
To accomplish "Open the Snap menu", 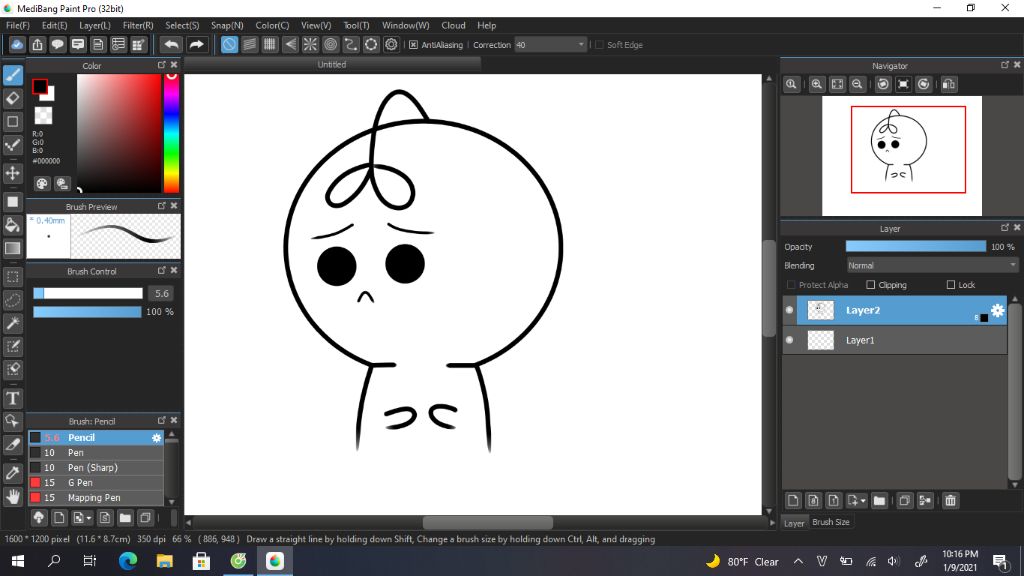I will coord(227,25).
